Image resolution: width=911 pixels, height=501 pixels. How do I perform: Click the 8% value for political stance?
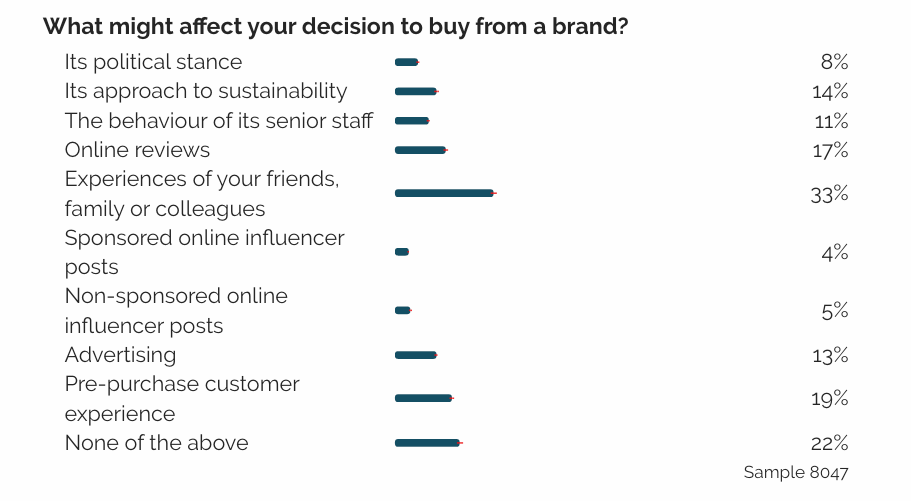pos(834,62)
